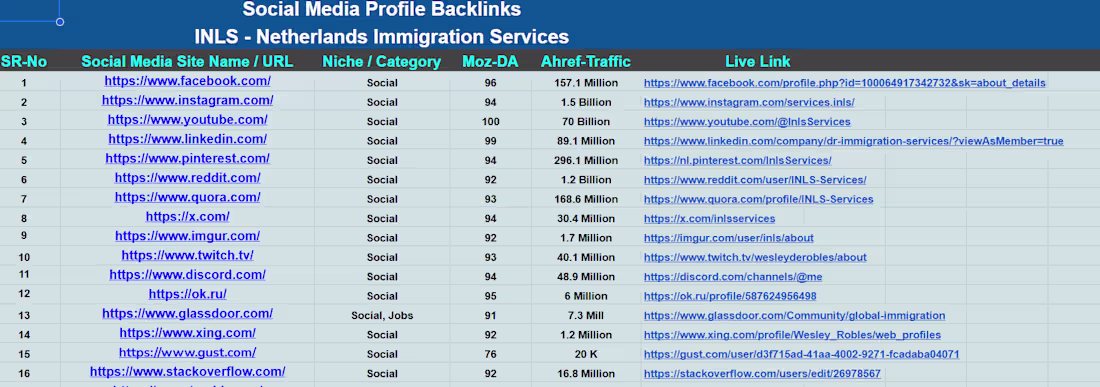The height and width of the screenshot is (387, 1100).
Task: Open youtube.com/@InlsServices live link
Action: [x=747, y=122]
